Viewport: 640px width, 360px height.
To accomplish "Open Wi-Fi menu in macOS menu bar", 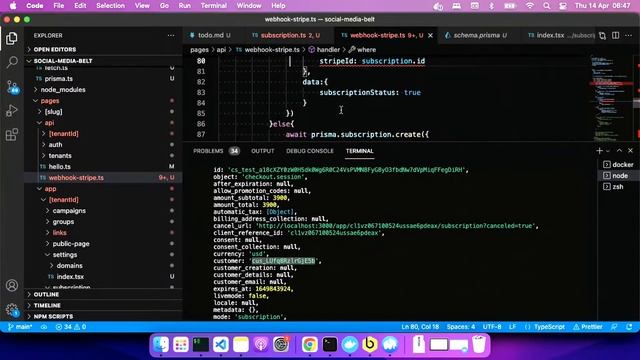I will click(529, 6).
